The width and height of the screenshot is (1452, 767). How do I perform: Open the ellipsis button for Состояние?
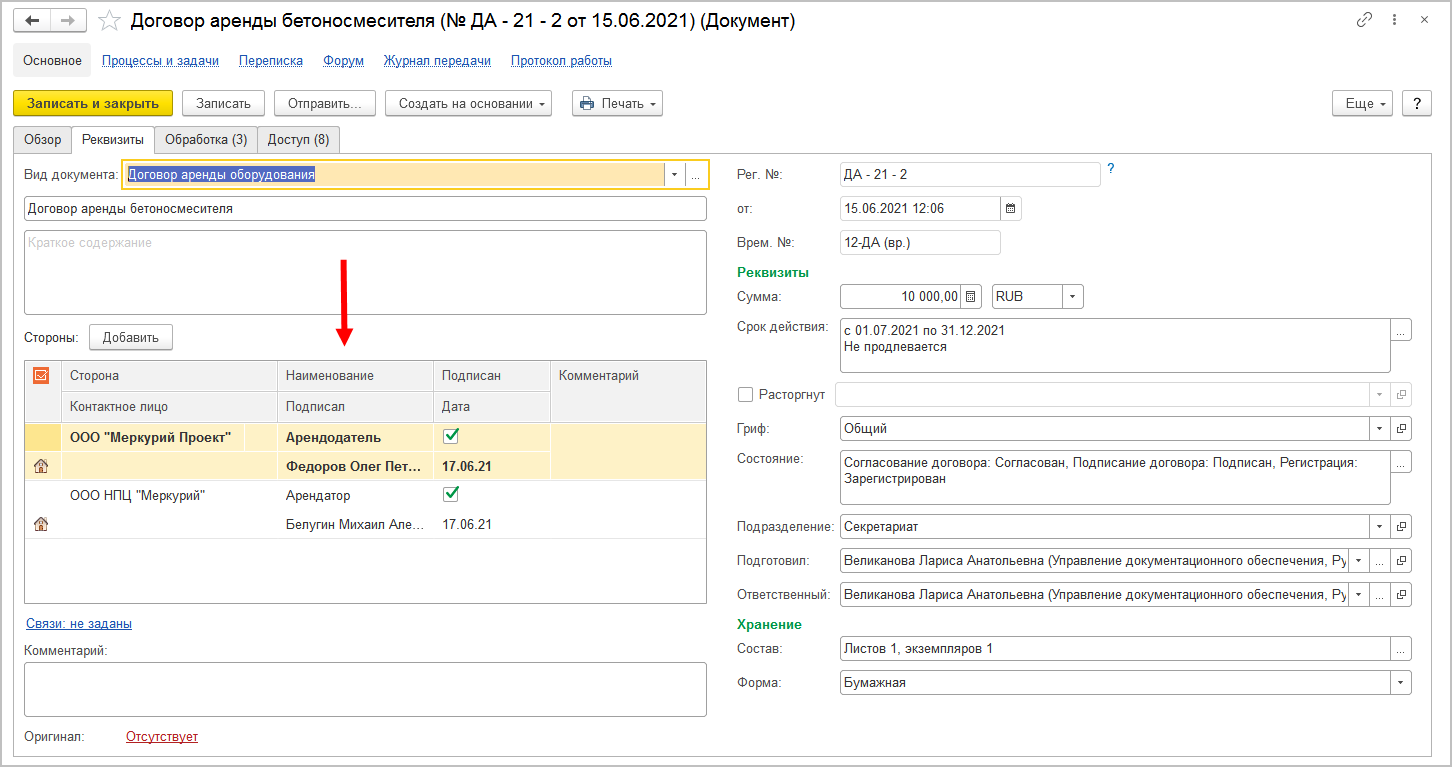coord(1401,462)
